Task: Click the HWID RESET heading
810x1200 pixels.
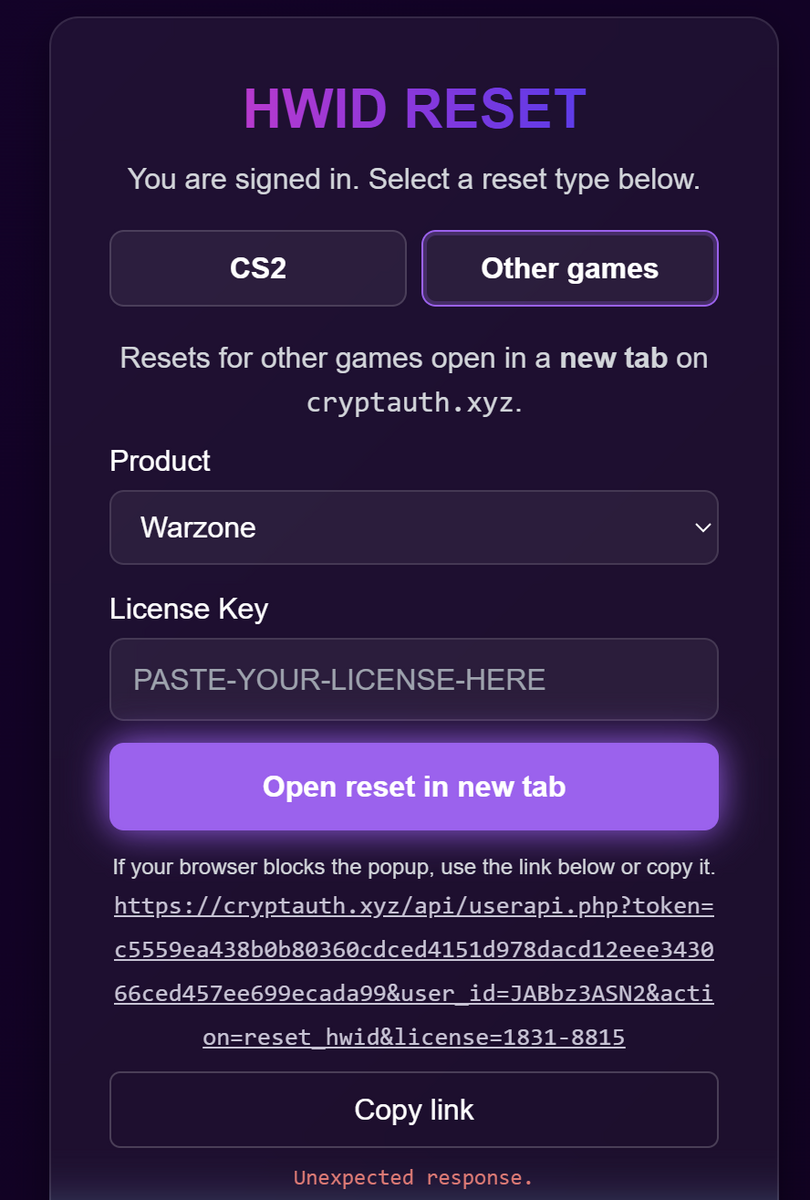Action: 413,109
